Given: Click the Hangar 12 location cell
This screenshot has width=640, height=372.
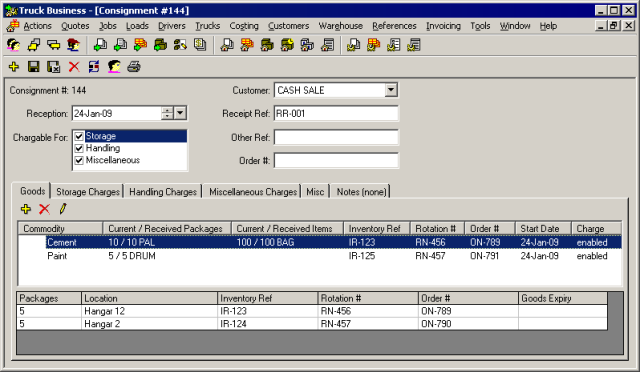Looking at the screenshot, I should (149, 311).
